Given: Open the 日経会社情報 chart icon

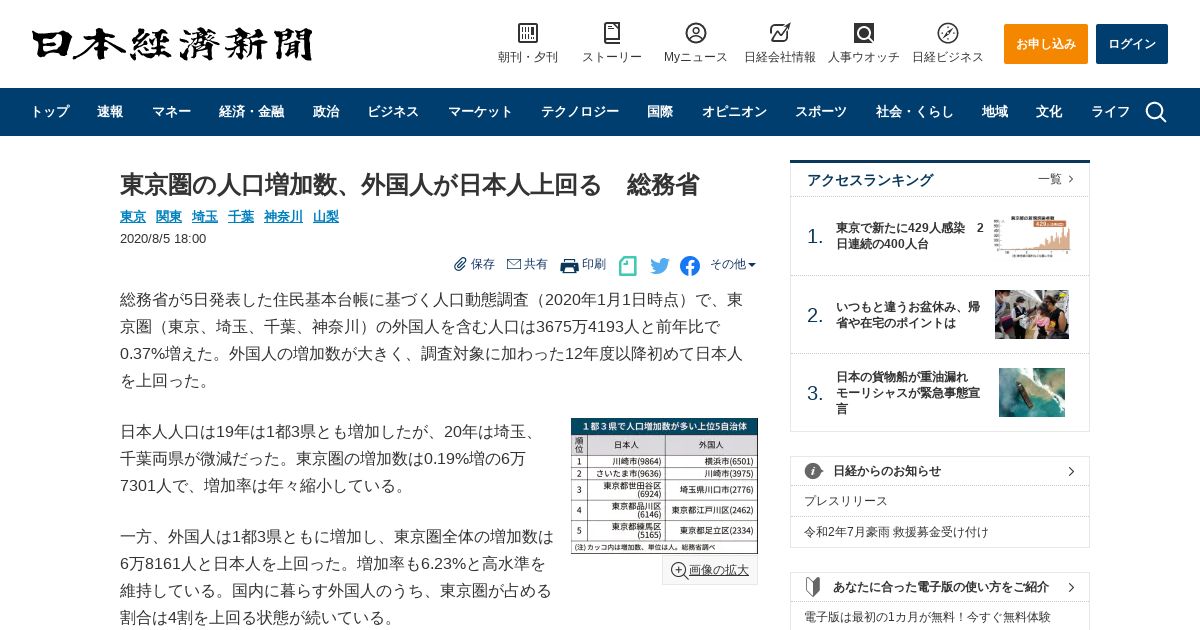Looking at the screenshot, I should pyautogui.click(x=780, y=33).
